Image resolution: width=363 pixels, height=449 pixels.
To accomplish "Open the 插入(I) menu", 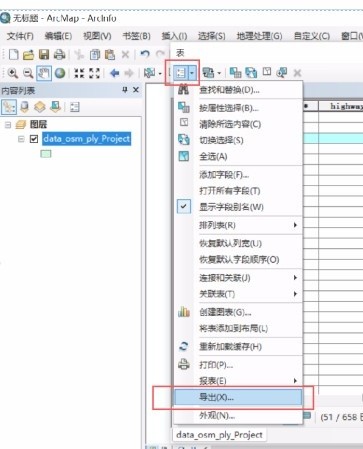I will [174, 36].
